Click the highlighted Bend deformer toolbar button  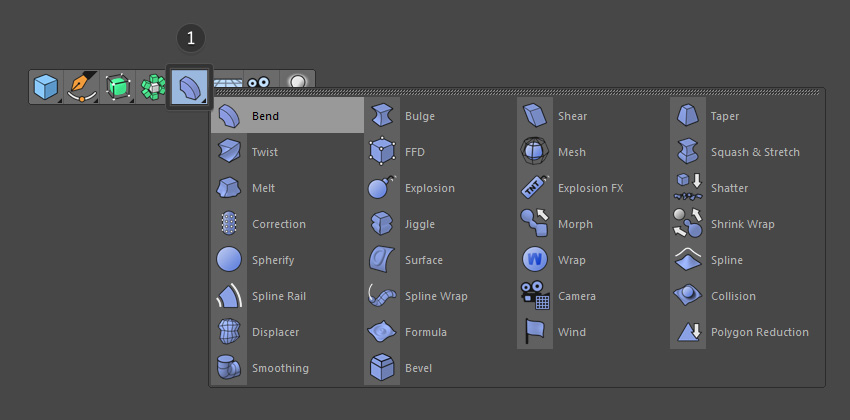tap(189, 88)
